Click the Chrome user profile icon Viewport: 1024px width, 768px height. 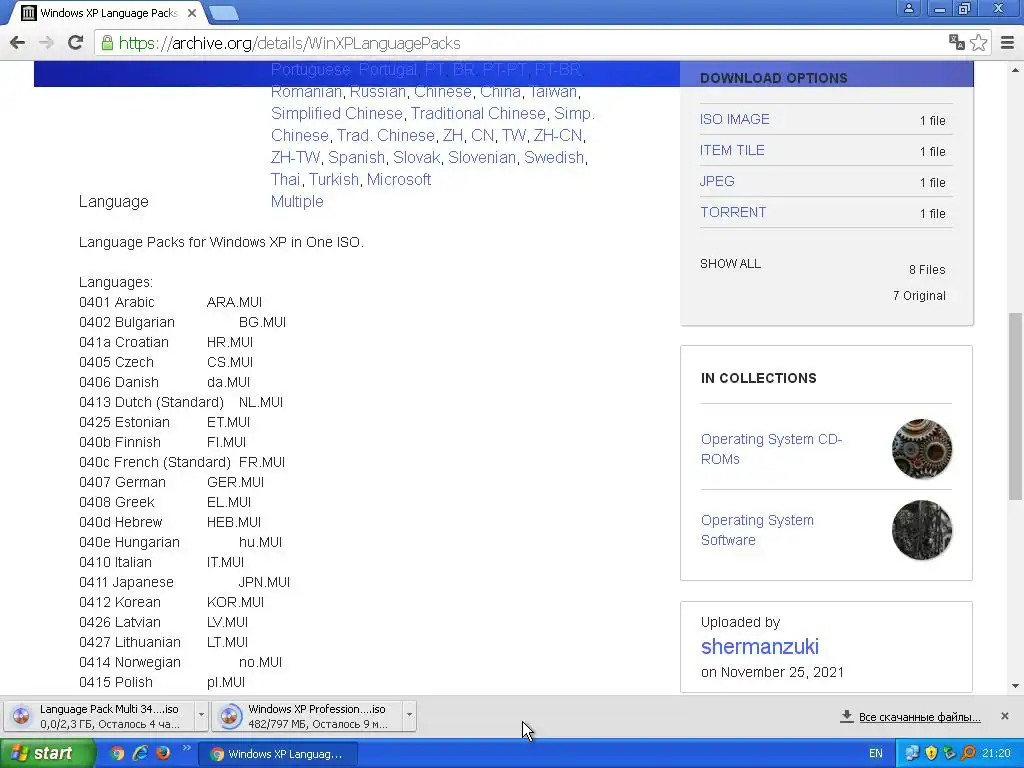(908, 8)
